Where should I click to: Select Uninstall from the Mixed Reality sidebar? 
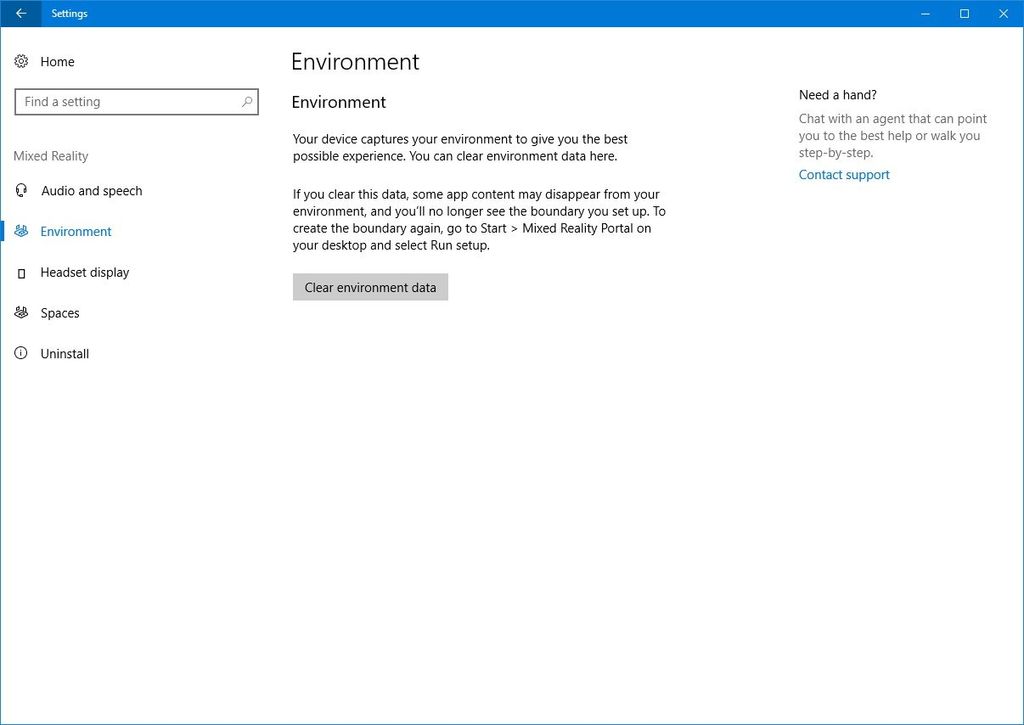click(x=64, y=353)
